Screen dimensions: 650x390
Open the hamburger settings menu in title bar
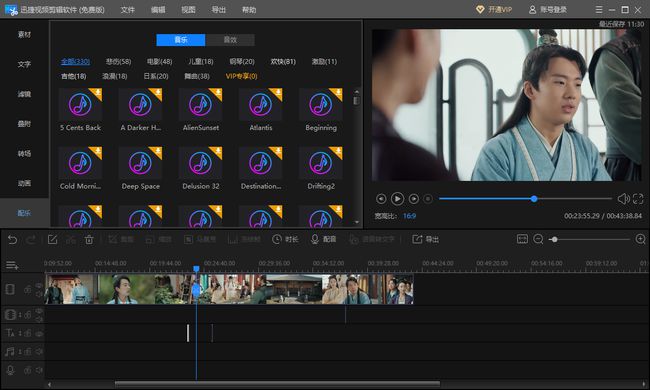[599, 10]
